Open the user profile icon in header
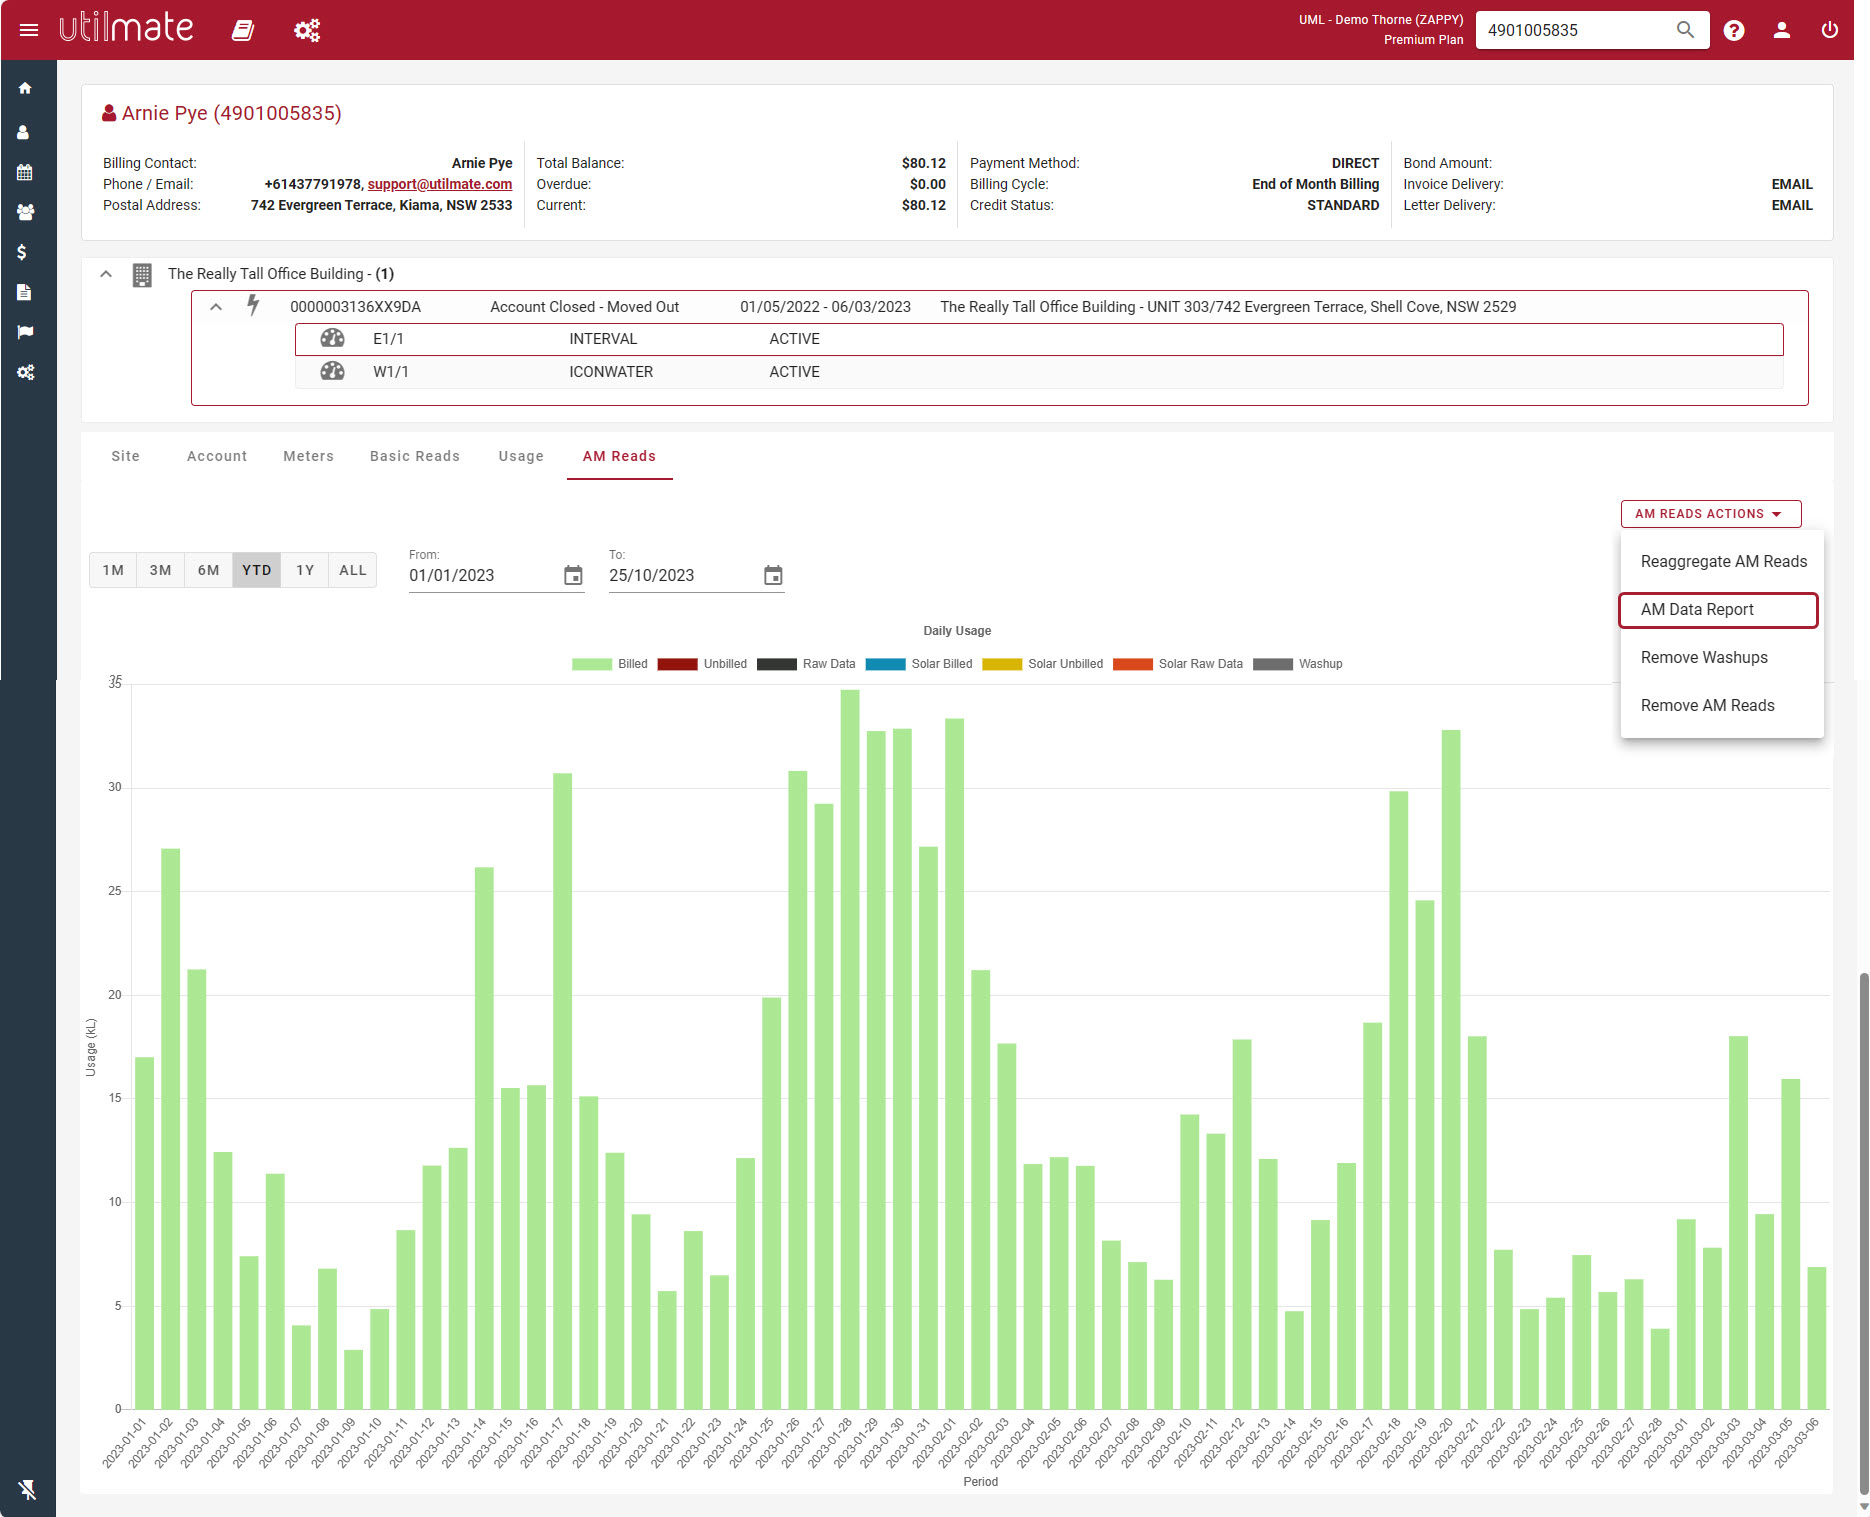Screen dimensions: 1870x1517 tap(1782, 30)
